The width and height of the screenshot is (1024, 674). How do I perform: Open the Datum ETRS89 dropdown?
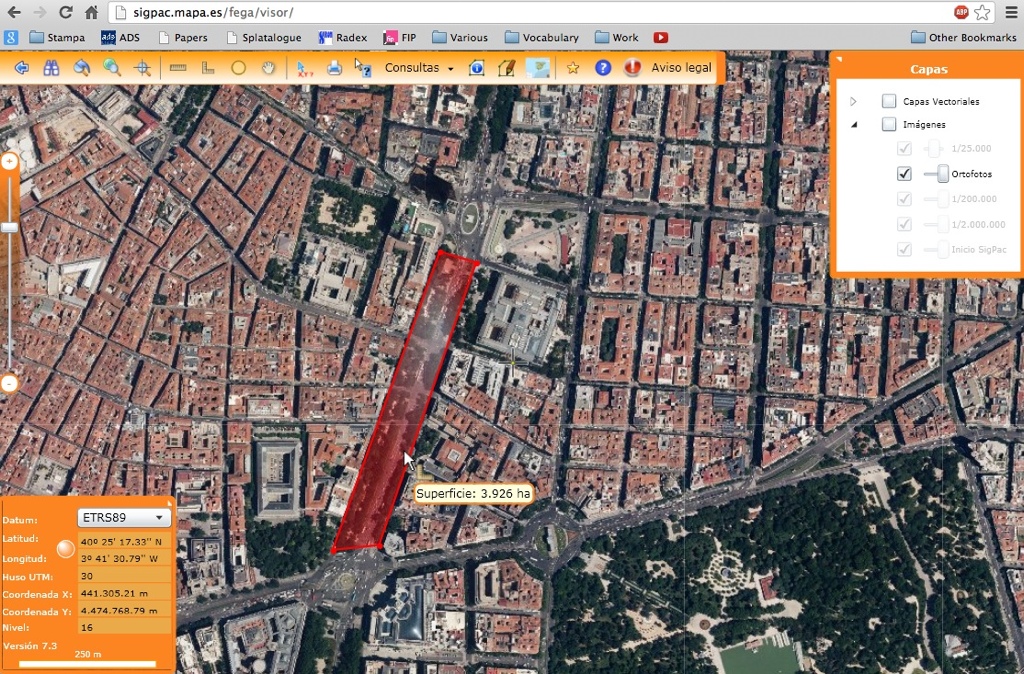pyautogui.click(x=124, y=518)
